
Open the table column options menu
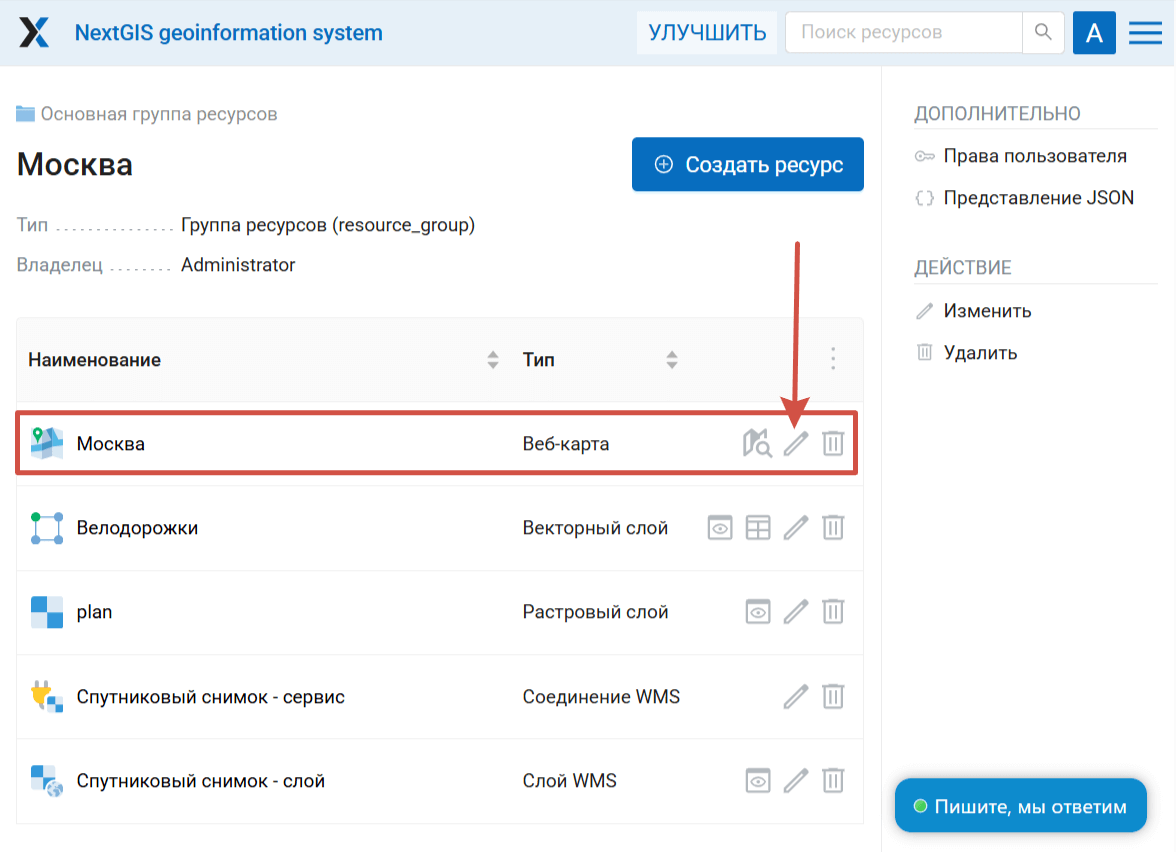click(x=833, y=360)
